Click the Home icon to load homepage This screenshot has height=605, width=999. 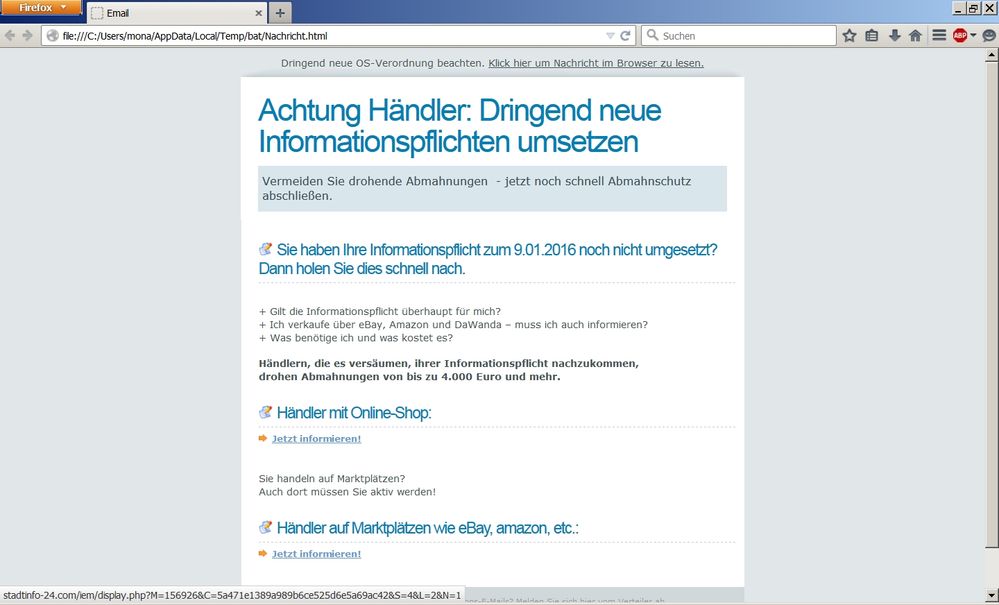coord(915,35)
